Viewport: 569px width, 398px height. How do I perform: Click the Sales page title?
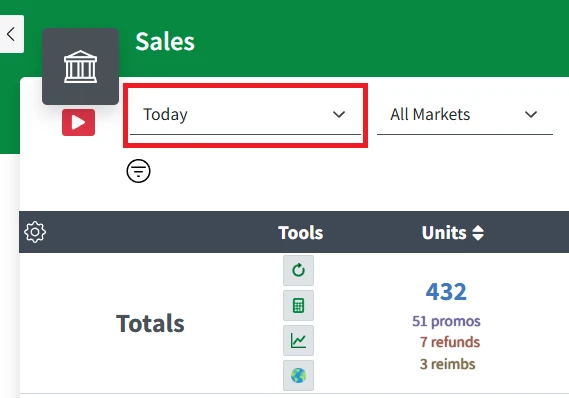tap(165, 41)
